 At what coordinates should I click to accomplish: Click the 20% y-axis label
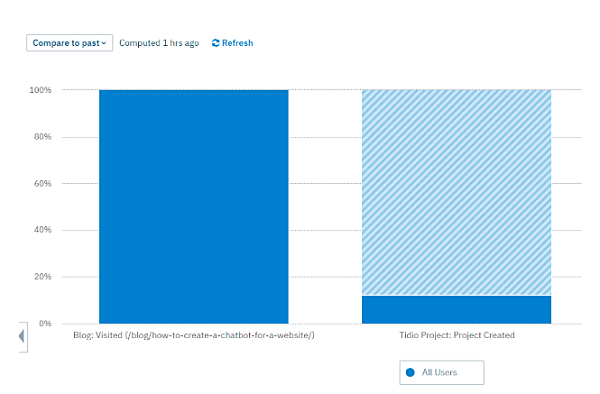(42, 276)
